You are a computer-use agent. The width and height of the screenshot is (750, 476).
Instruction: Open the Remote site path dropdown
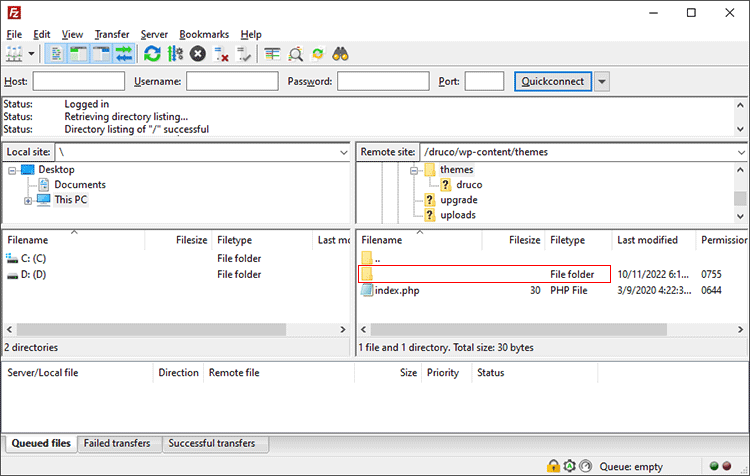click(740, 152)
